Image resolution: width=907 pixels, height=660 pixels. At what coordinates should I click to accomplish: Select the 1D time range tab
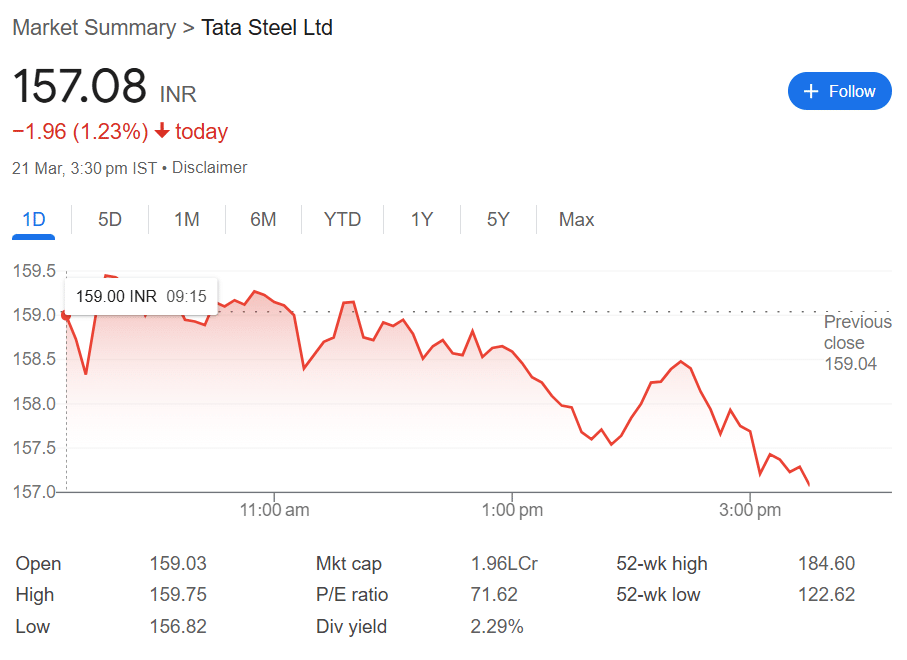point(34,220)
